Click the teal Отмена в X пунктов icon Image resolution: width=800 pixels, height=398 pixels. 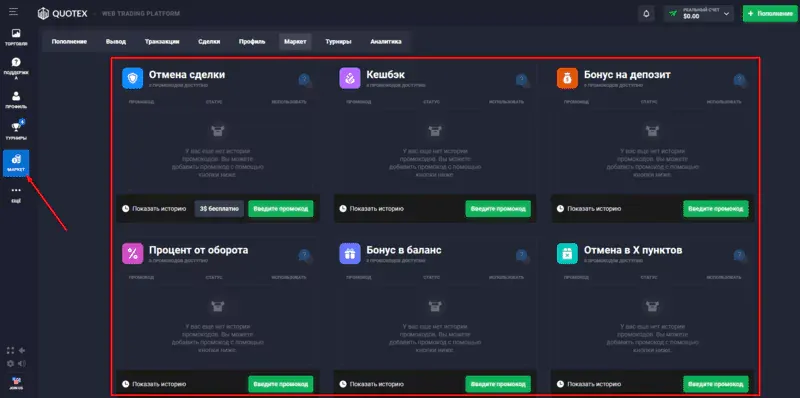[567, 254]
